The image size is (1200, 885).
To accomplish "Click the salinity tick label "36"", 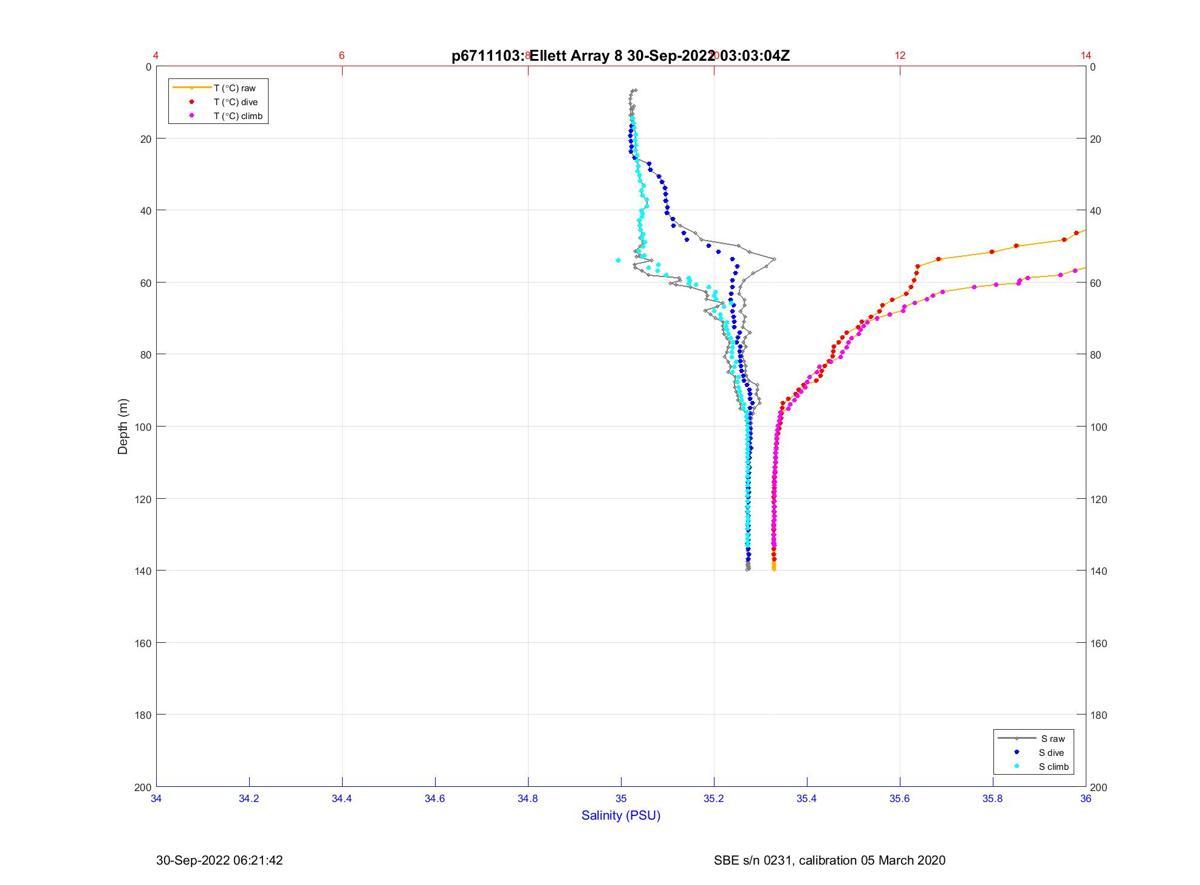I will click(x=1086, y=798).
